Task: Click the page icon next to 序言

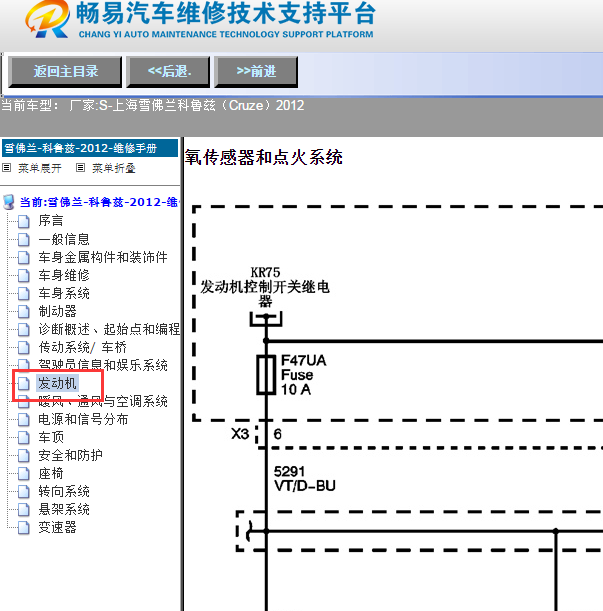Action: click(24, 221)
